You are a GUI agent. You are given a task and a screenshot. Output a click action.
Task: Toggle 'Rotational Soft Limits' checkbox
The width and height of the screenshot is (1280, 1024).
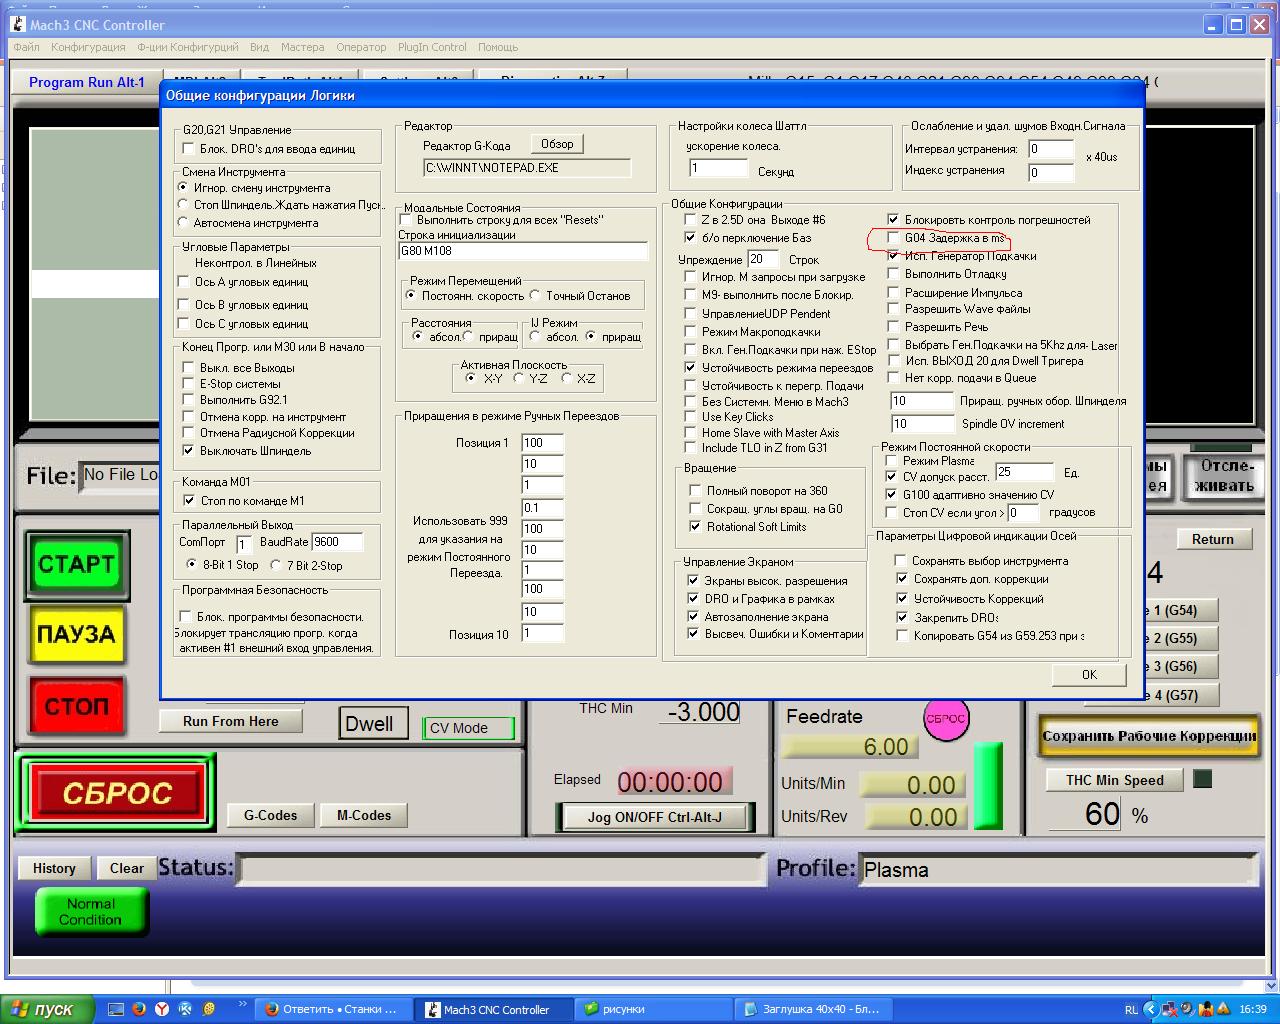pos(696,527)
